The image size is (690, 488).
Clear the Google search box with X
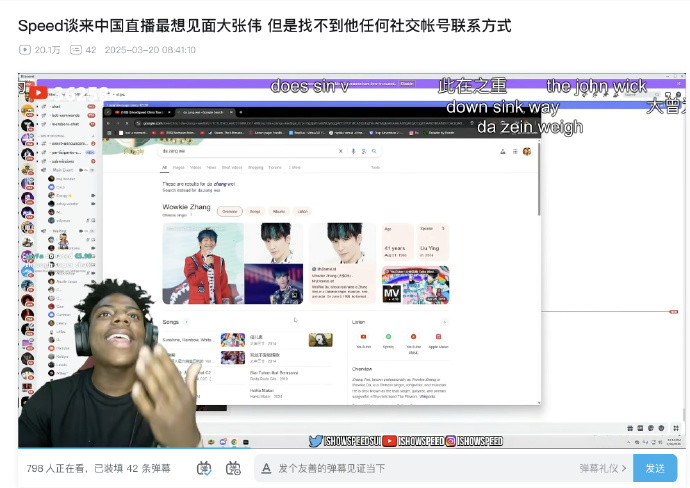pos(340,151)
